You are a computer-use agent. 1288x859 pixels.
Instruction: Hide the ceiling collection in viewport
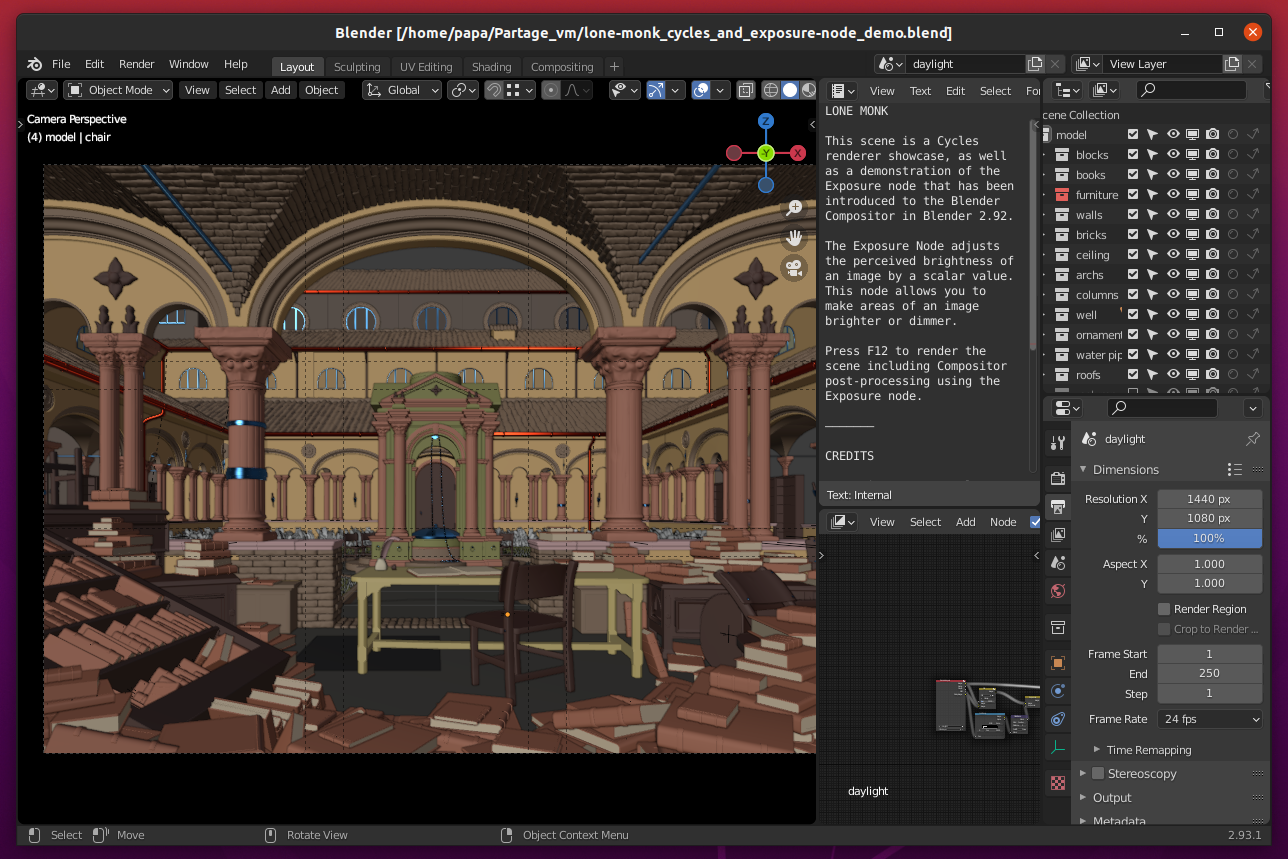coord(1172,255)
